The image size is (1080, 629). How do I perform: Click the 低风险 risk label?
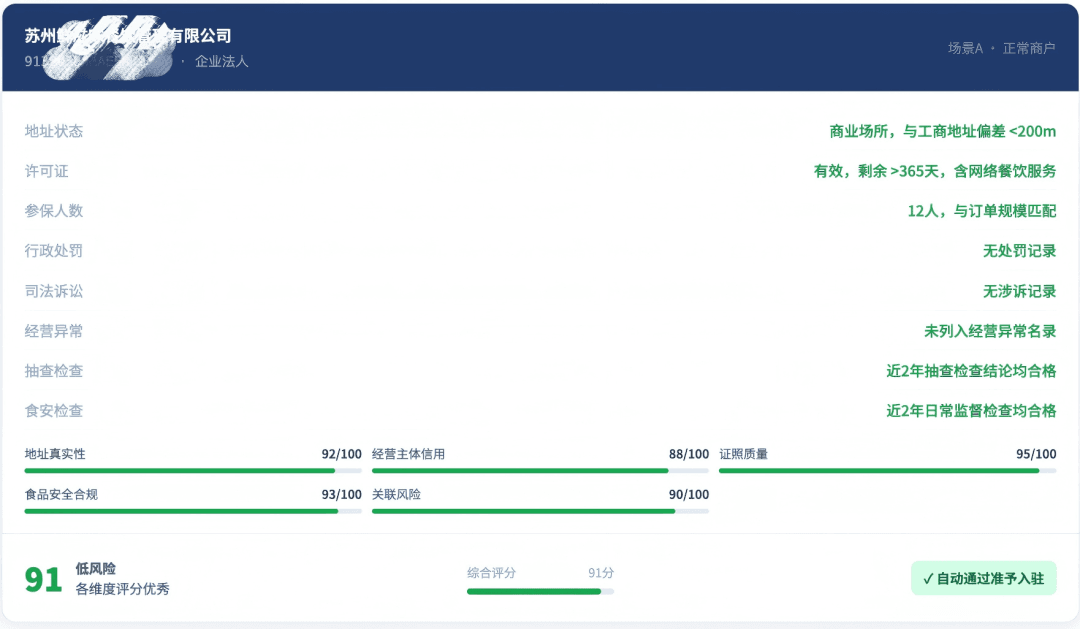tap(96, 568)
